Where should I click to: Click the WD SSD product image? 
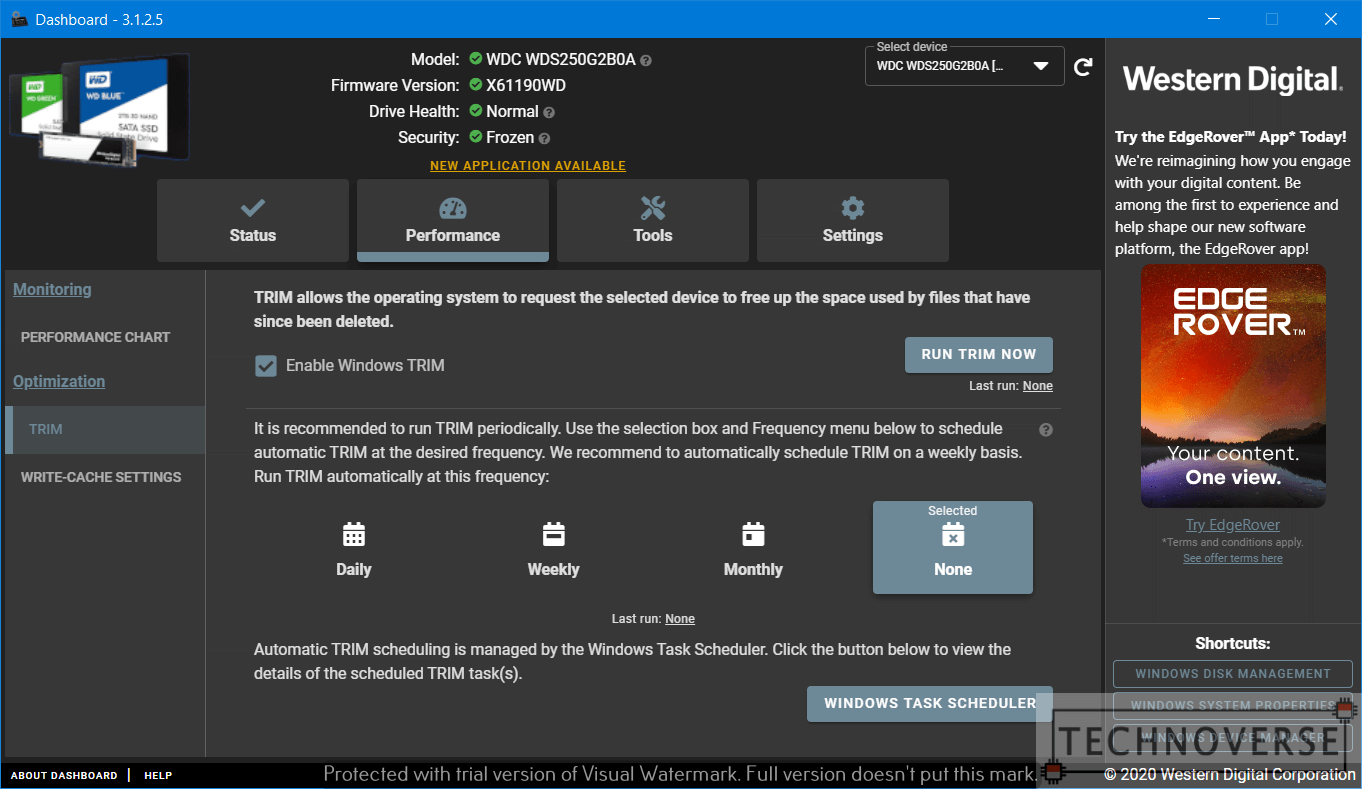[x=99, y=108]
